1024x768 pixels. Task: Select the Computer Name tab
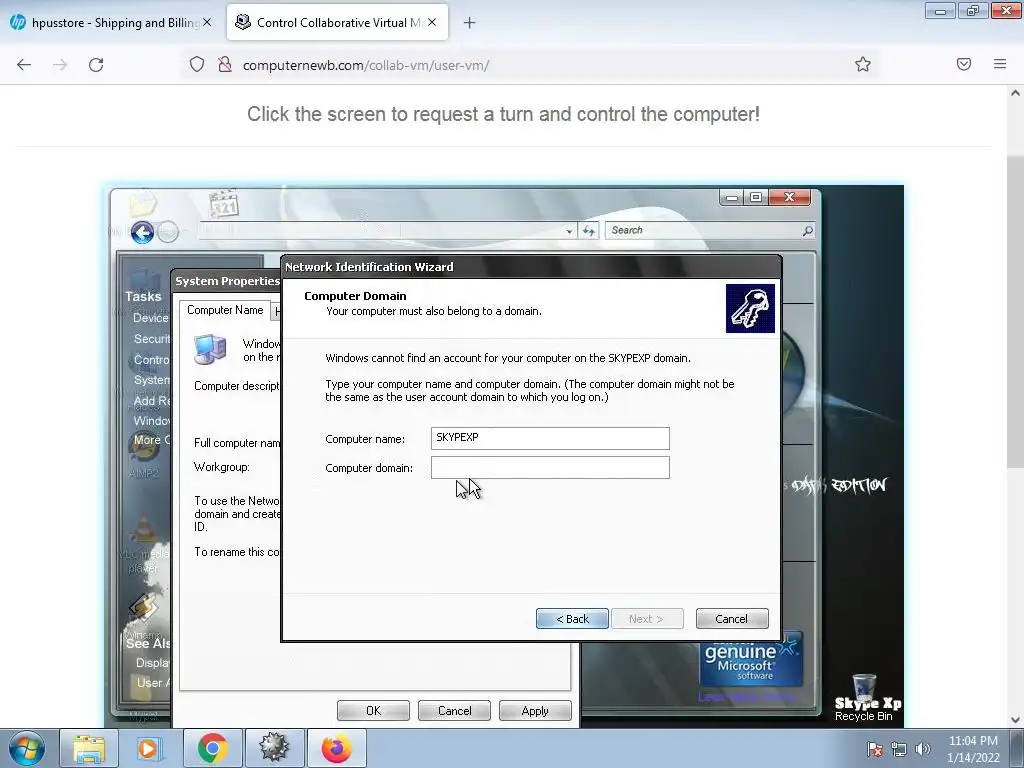(x=225, y=310)
